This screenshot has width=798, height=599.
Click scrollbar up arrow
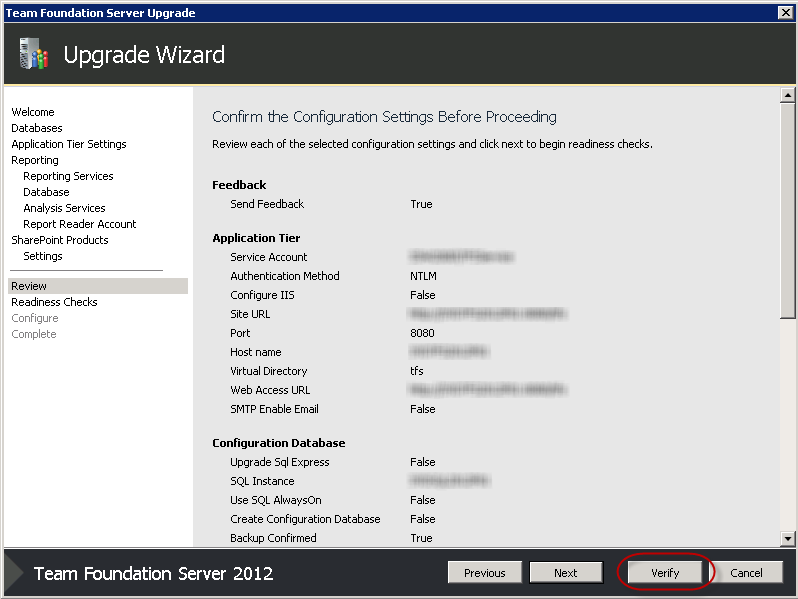tap(787, 95)
